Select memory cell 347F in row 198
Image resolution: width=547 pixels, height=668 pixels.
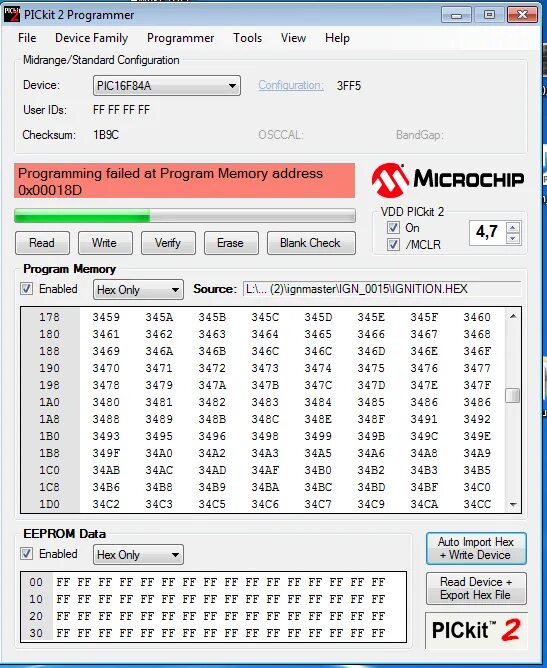click(x=477, y=386)
